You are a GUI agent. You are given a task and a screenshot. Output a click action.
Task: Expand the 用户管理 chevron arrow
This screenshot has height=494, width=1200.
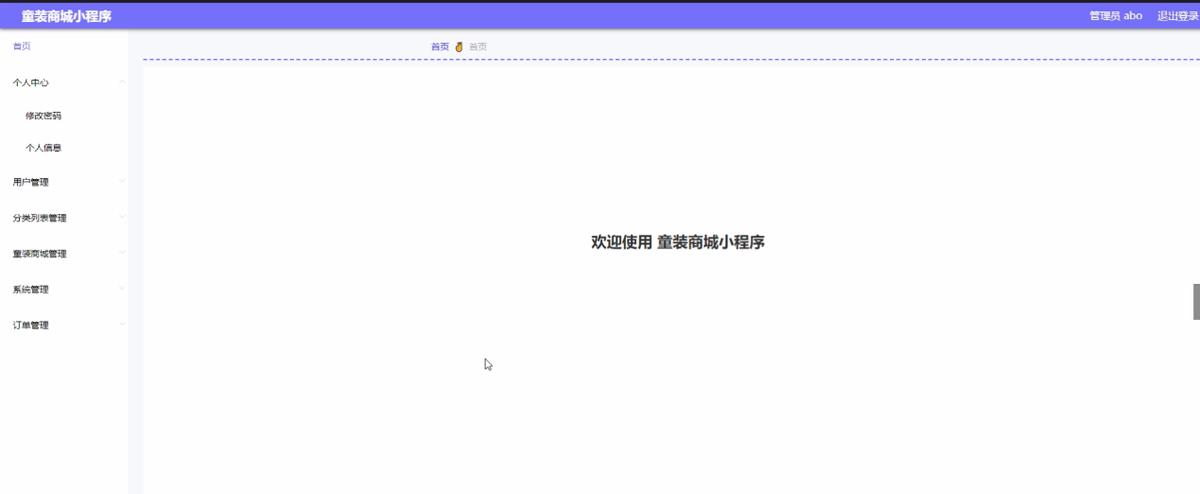[122, 181]
